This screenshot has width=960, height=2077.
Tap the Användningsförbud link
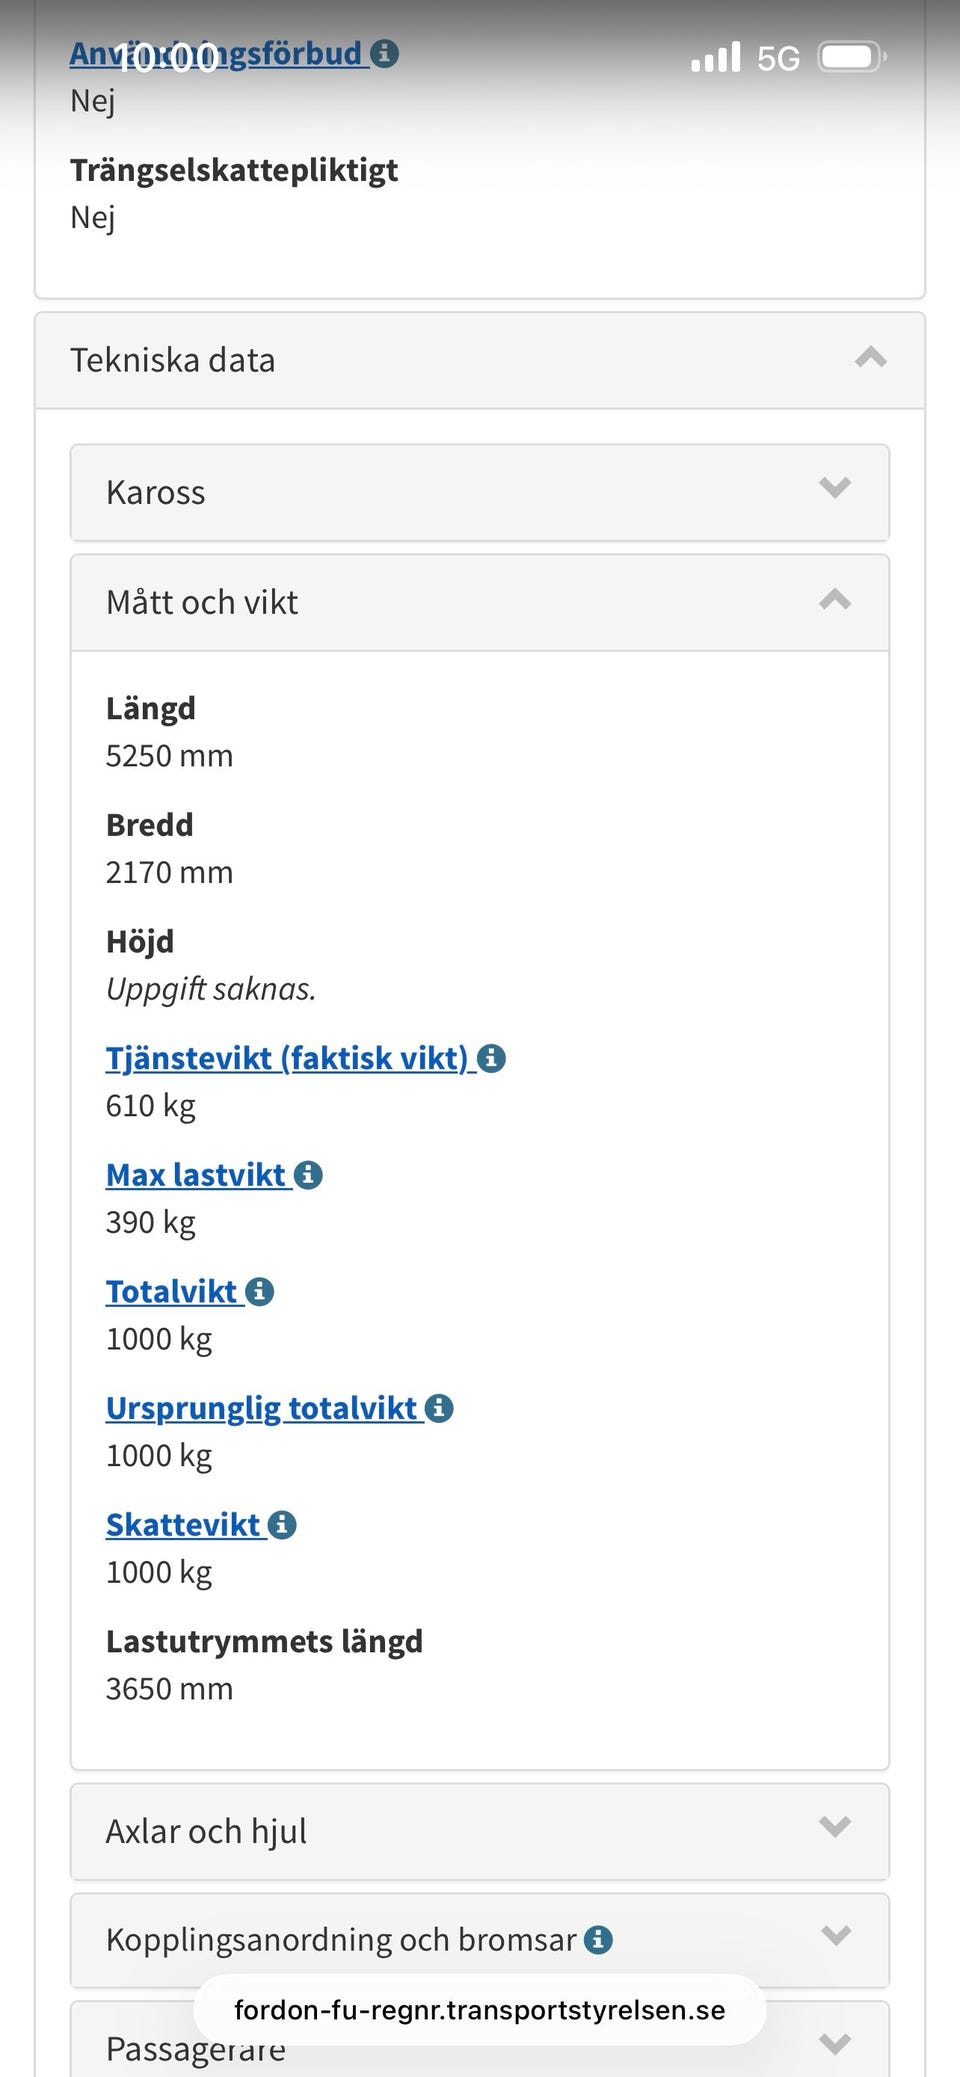tap(290, 53)
